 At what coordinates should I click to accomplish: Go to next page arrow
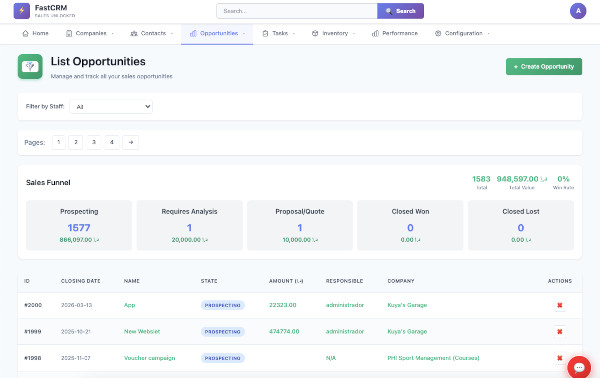point(130,142)
